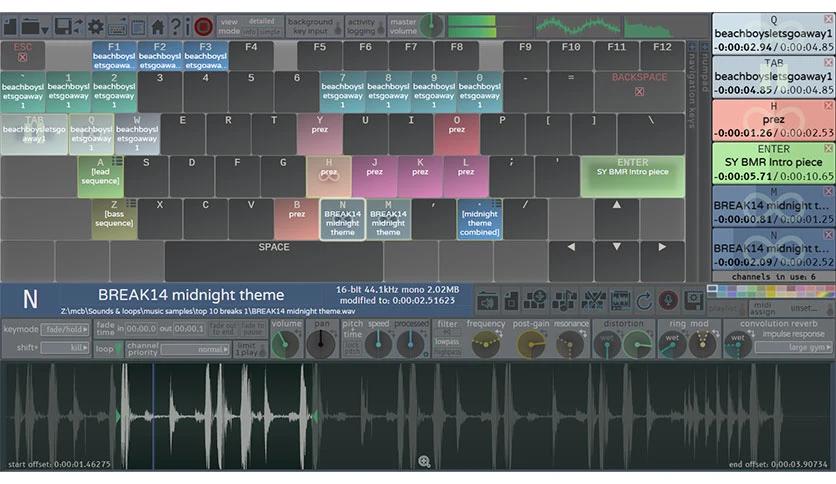This screenshot has width=836, height=484.
Task: Click the home icon in the toolbar
Action: coord(158,27)
